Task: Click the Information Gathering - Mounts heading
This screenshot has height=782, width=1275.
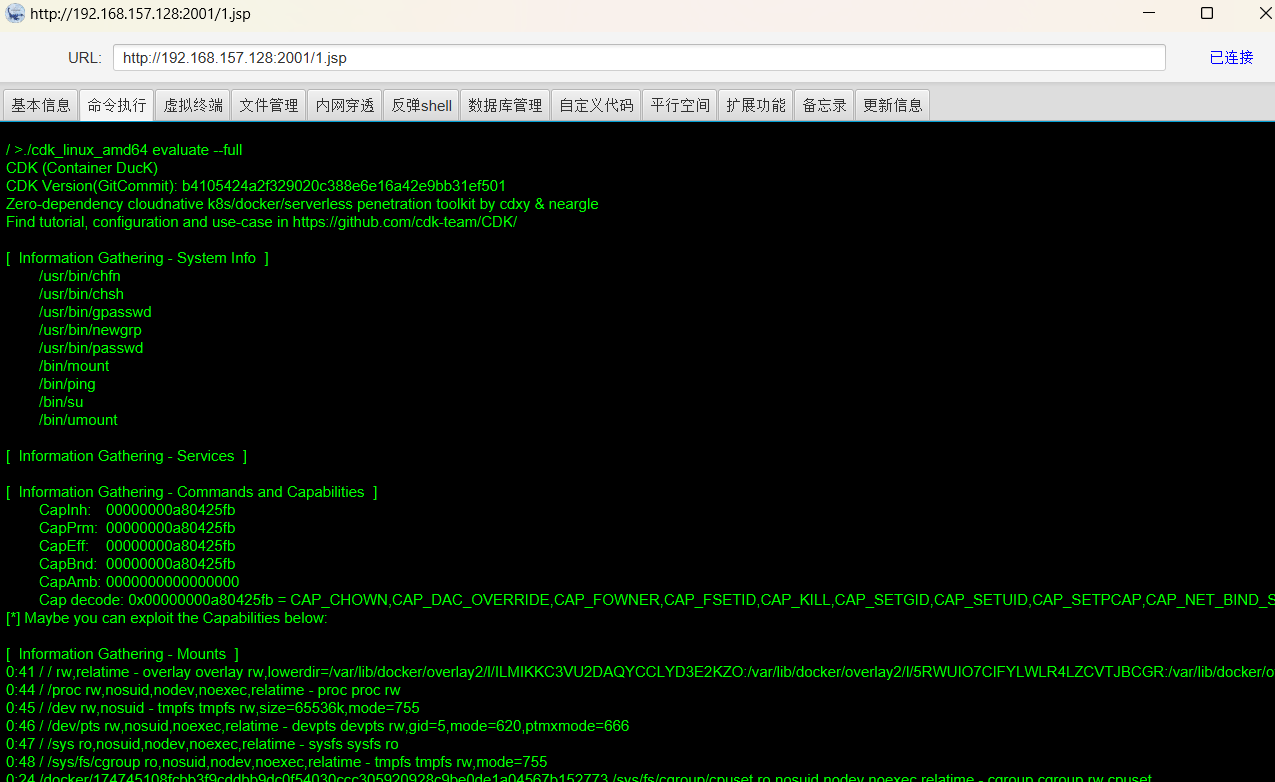Action: pyautogui.click(x=122, y=654)
